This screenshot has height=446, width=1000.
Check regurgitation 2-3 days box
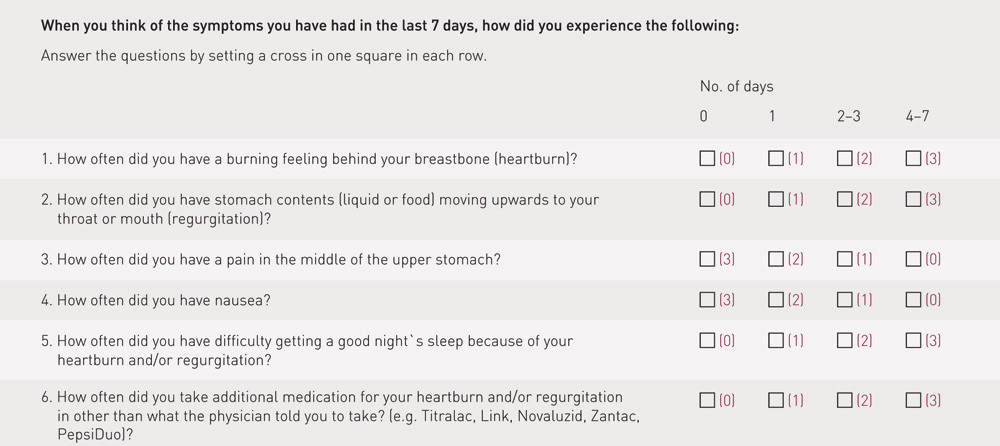[x=844, y=199]
